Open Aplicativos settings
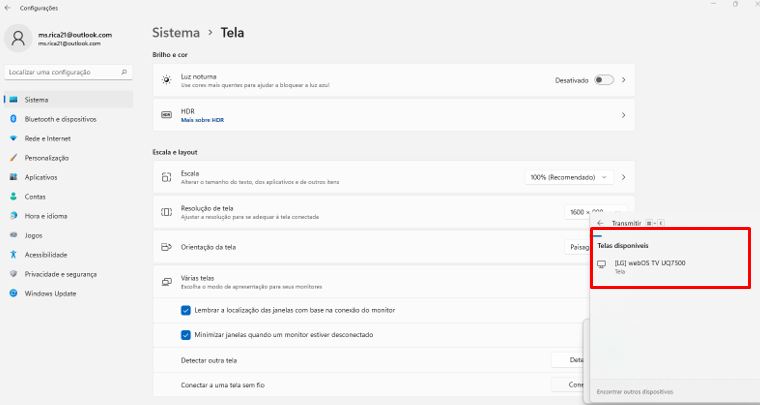760x405 pixels. tap(68, 177)
